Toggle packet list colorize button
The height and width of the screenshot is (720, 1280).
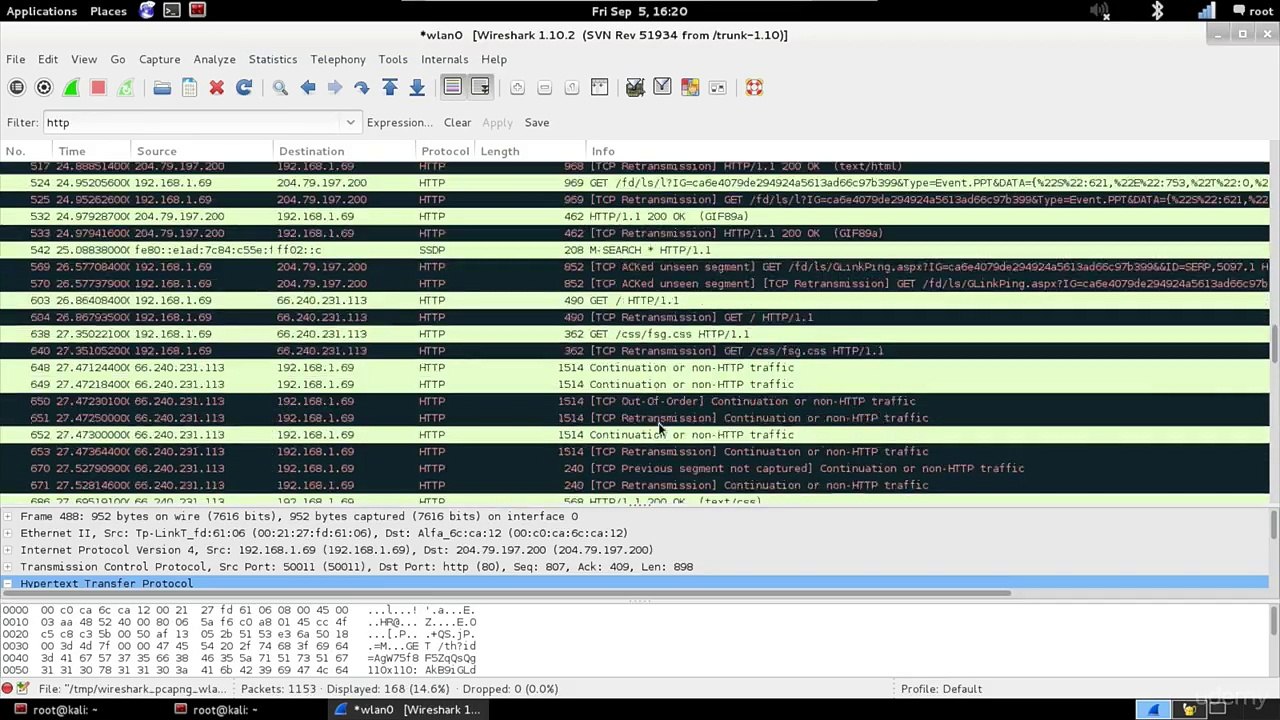point(453,88)
